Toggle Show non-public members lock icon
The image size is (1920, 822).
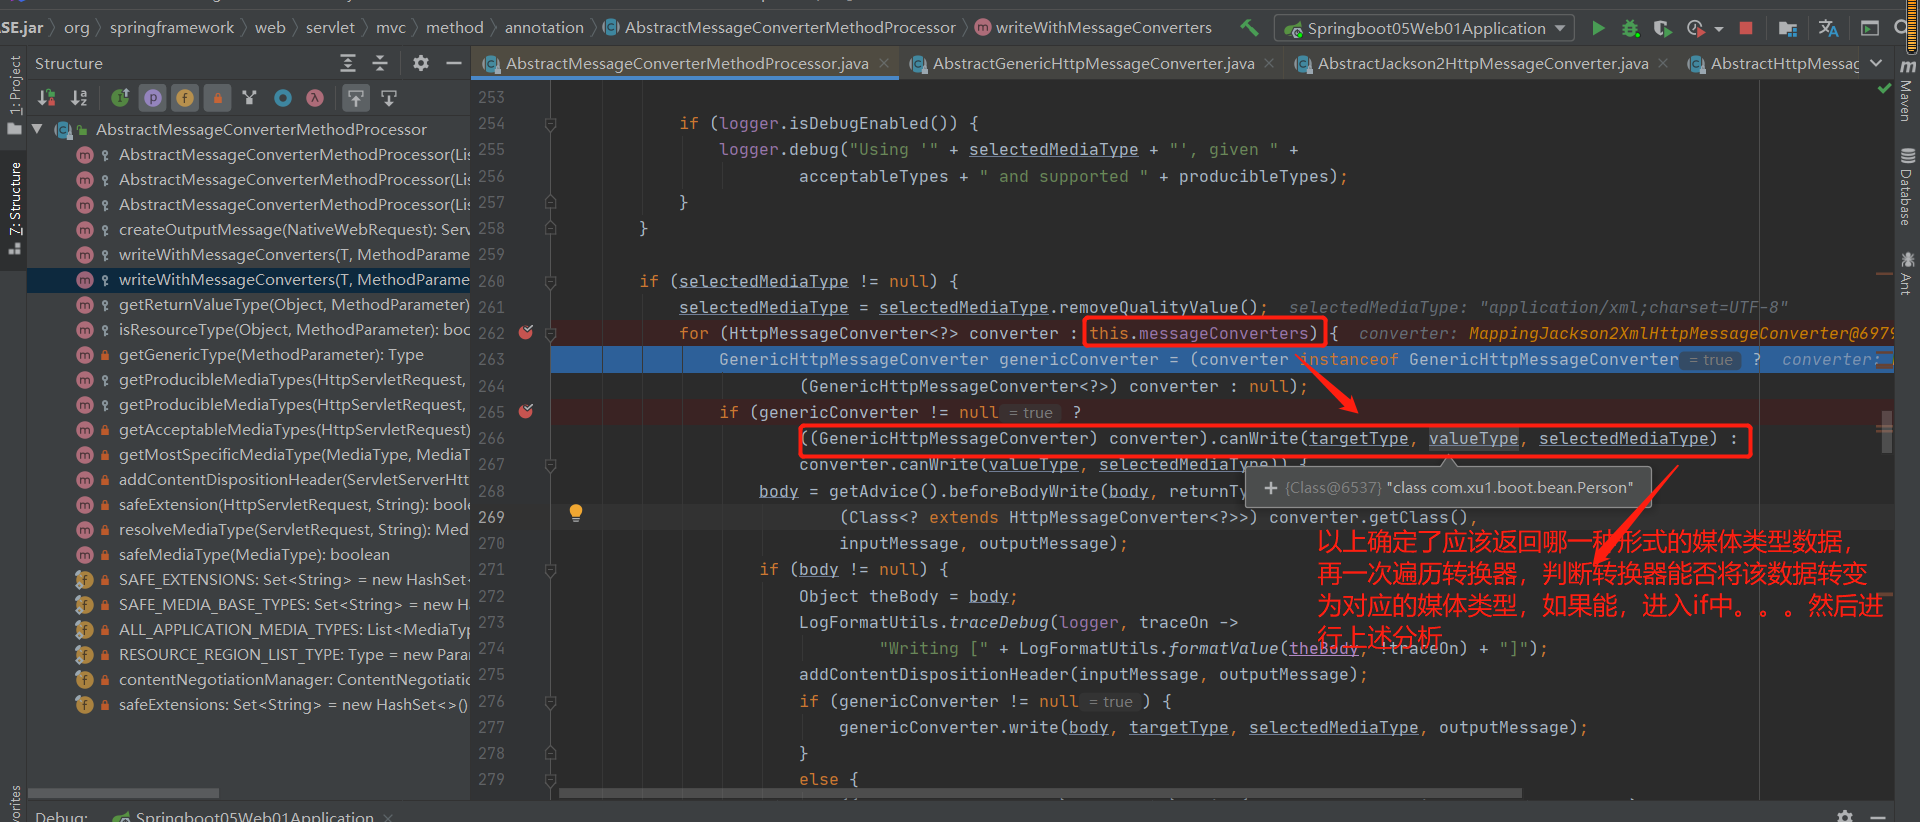tap(217, 98)
